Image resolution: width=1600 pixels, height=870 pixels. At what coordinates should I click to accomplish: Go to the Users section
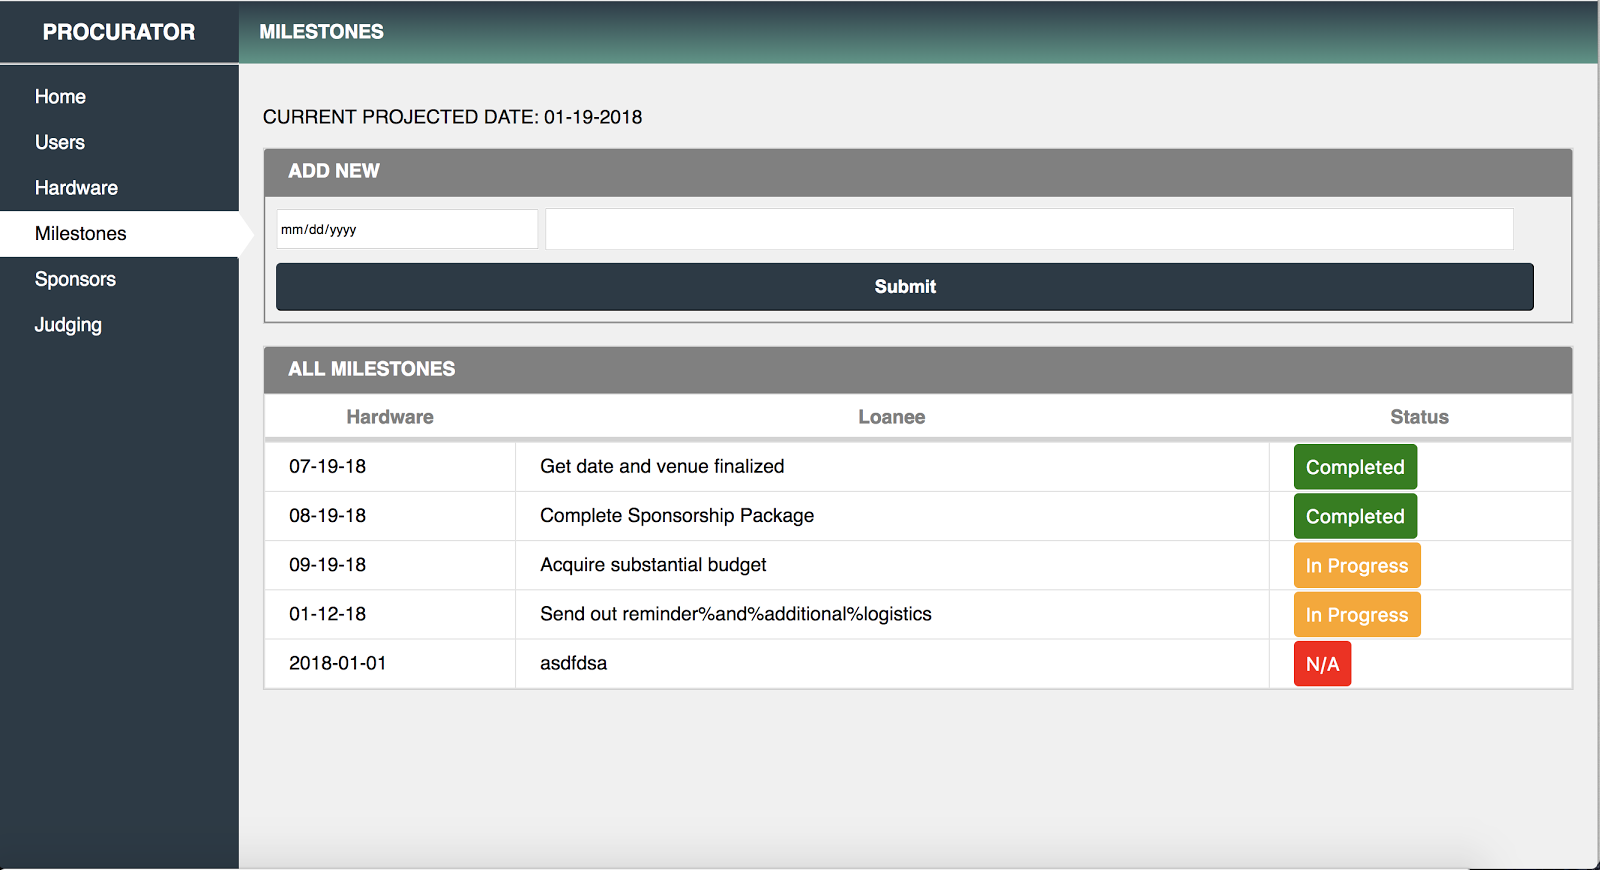click(x=60, y=142)
